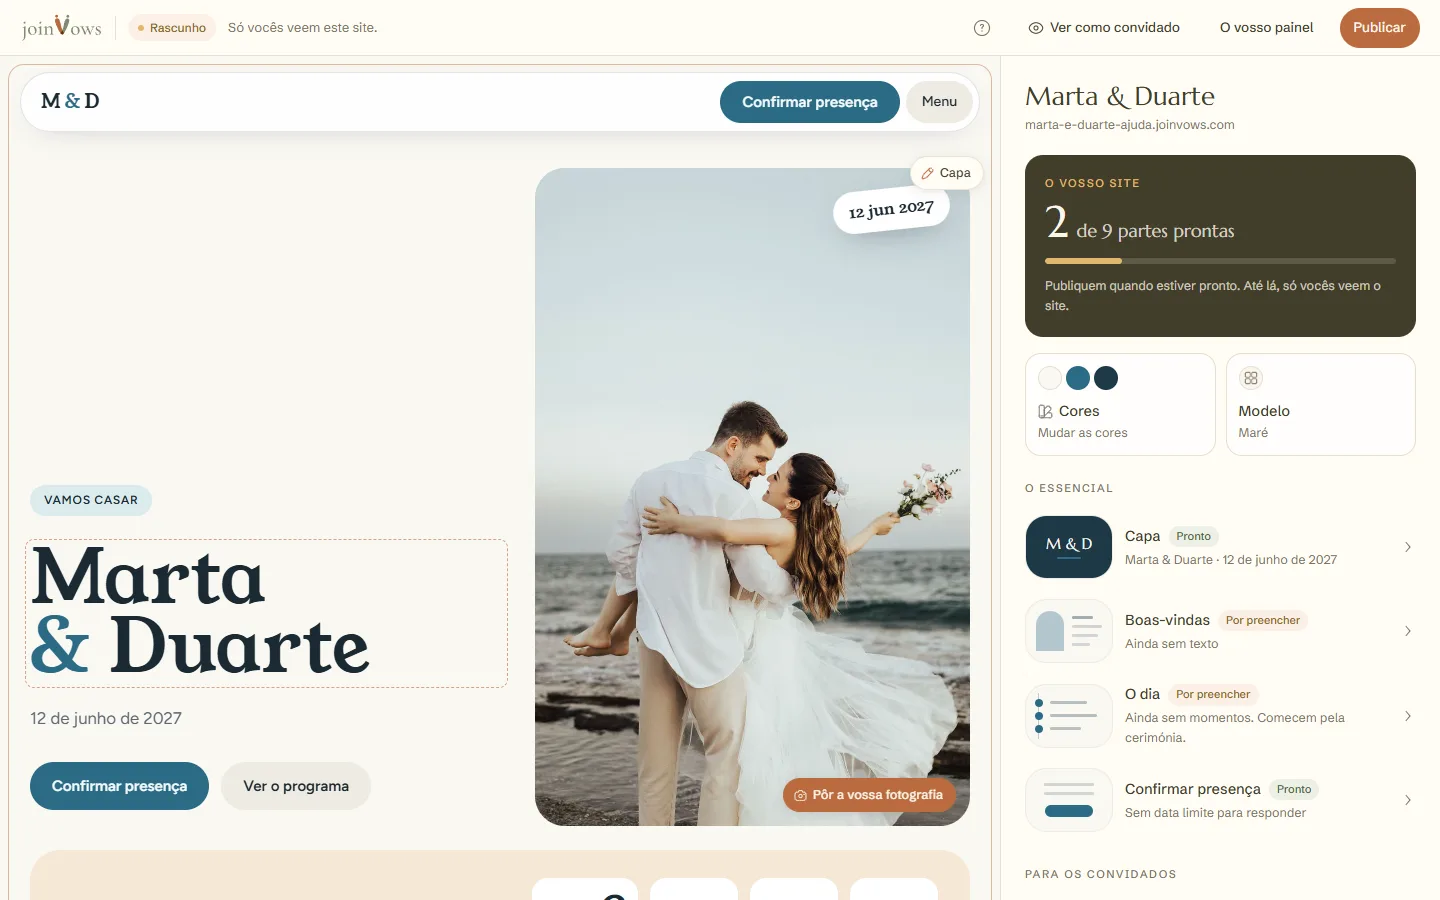Click the Rascunho status badge
Viewport: 1440px width, 900px height.
172,28
